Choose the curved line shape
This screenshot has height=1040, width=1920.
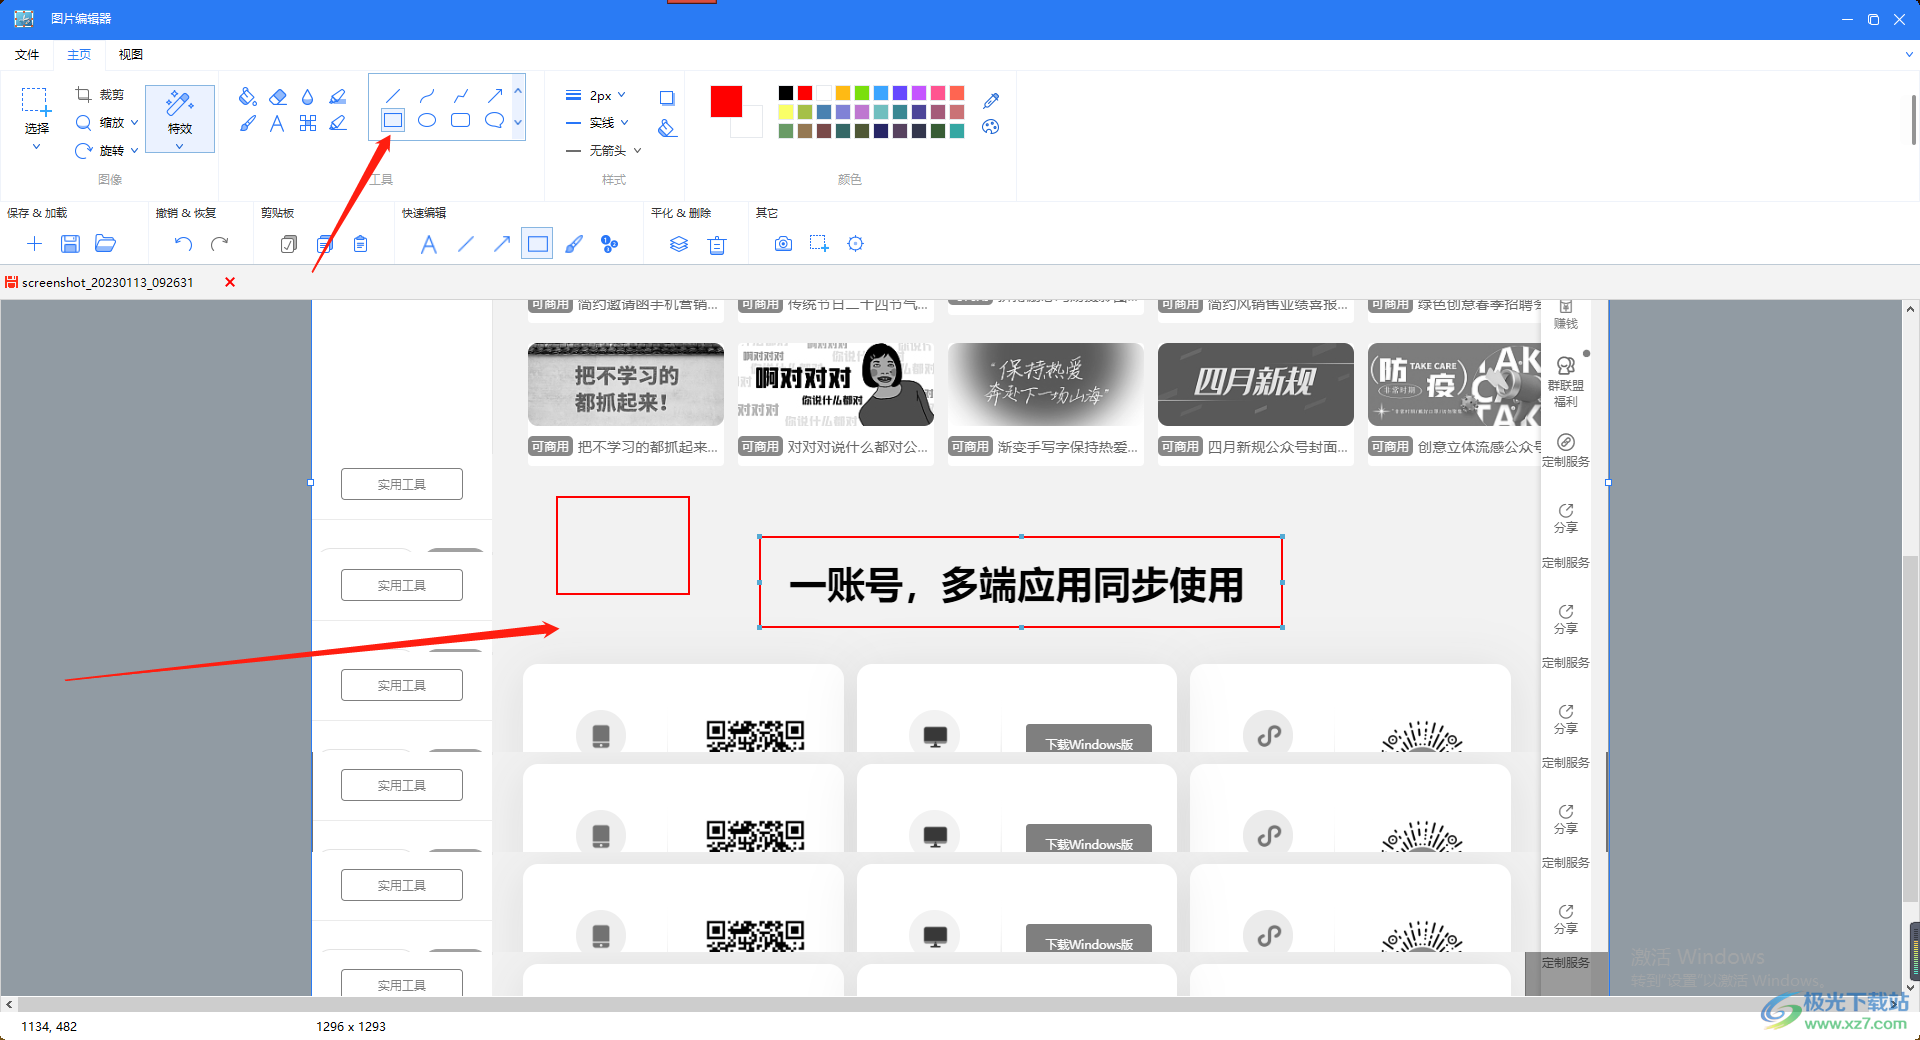427,96
